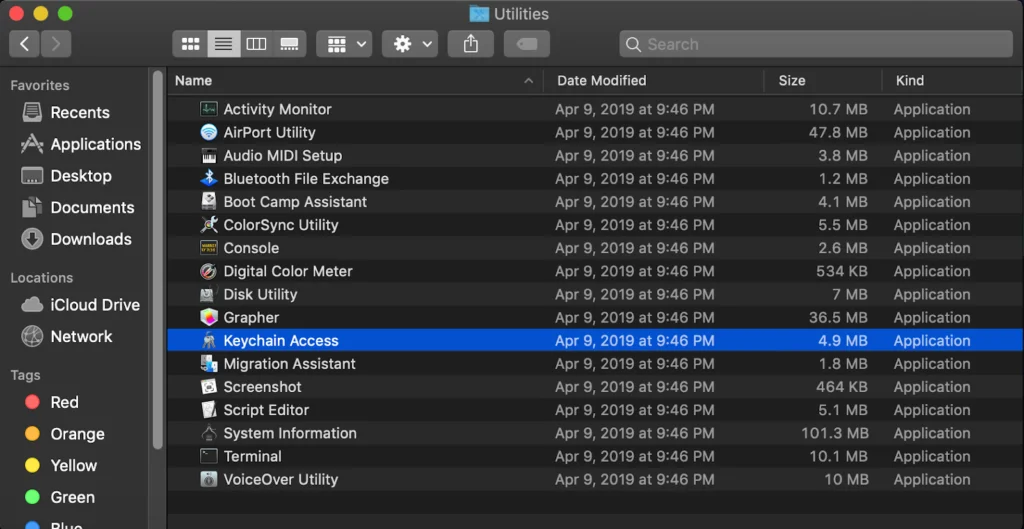Click the Migration Assistant icon
Image resolution: width=1024 pixels, height=529 pixels.
(208, 364)
